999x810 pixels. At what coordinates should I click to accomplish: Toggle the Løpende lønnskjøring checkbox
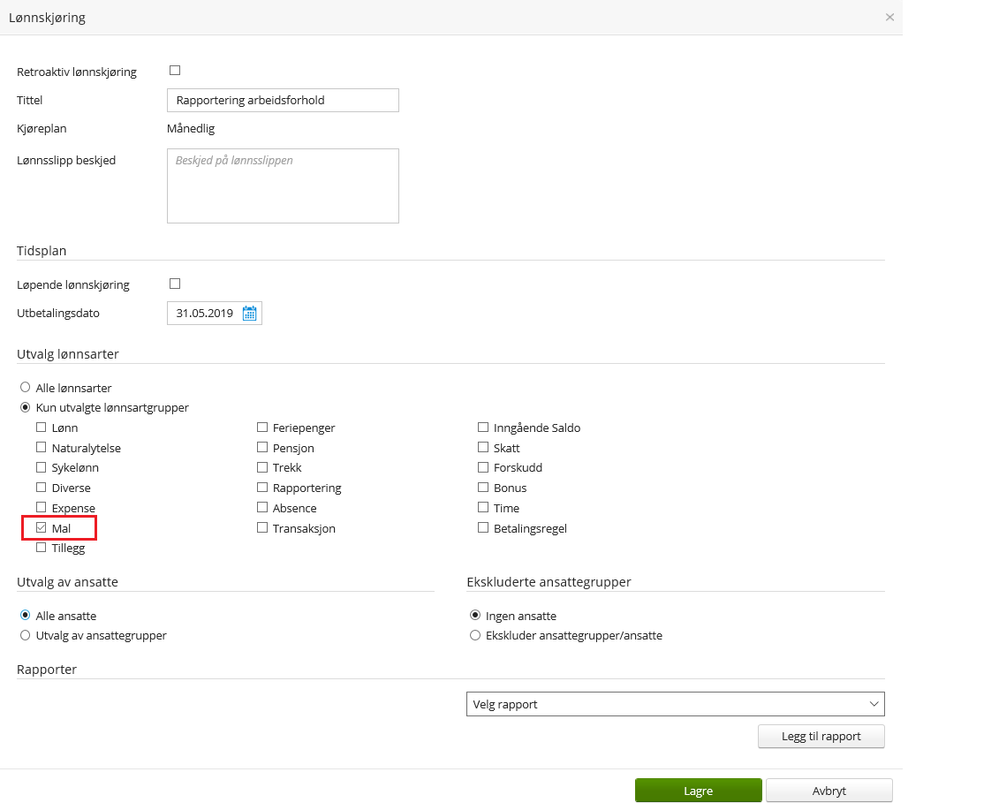(x=175, y=284)
